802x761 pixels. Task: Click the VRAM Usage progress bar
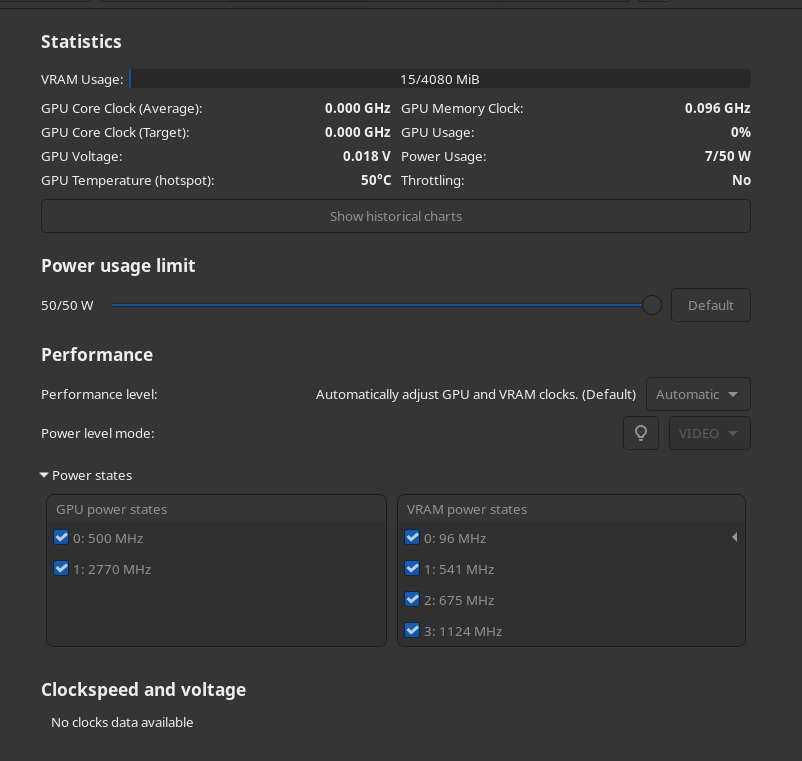(x=440, y=79)
